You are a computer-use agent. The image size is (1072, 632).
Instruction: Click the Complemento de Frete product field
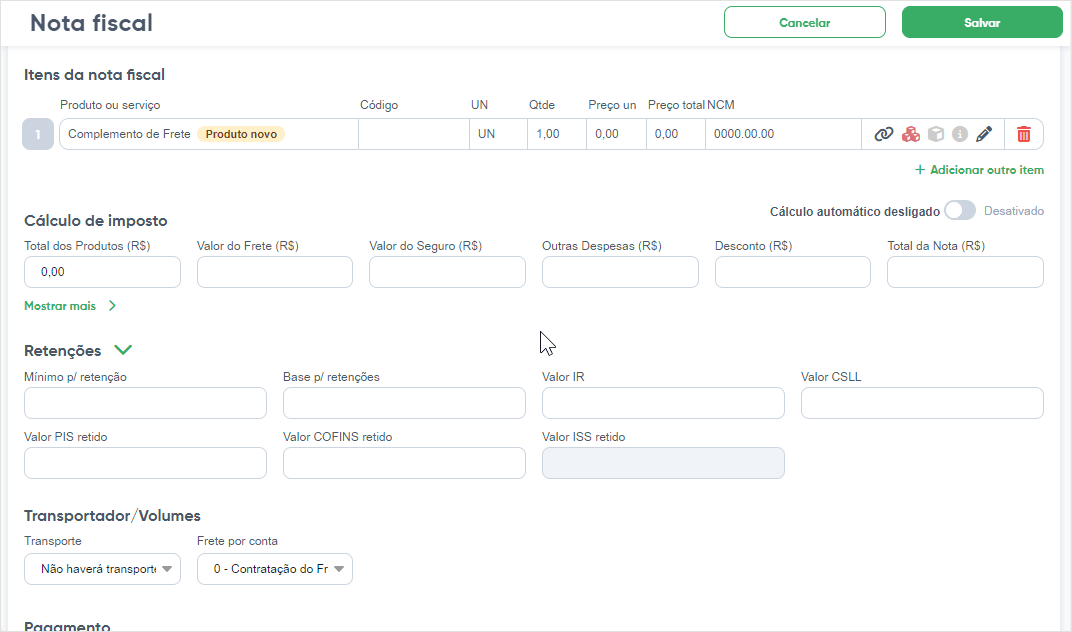point(209,134)
